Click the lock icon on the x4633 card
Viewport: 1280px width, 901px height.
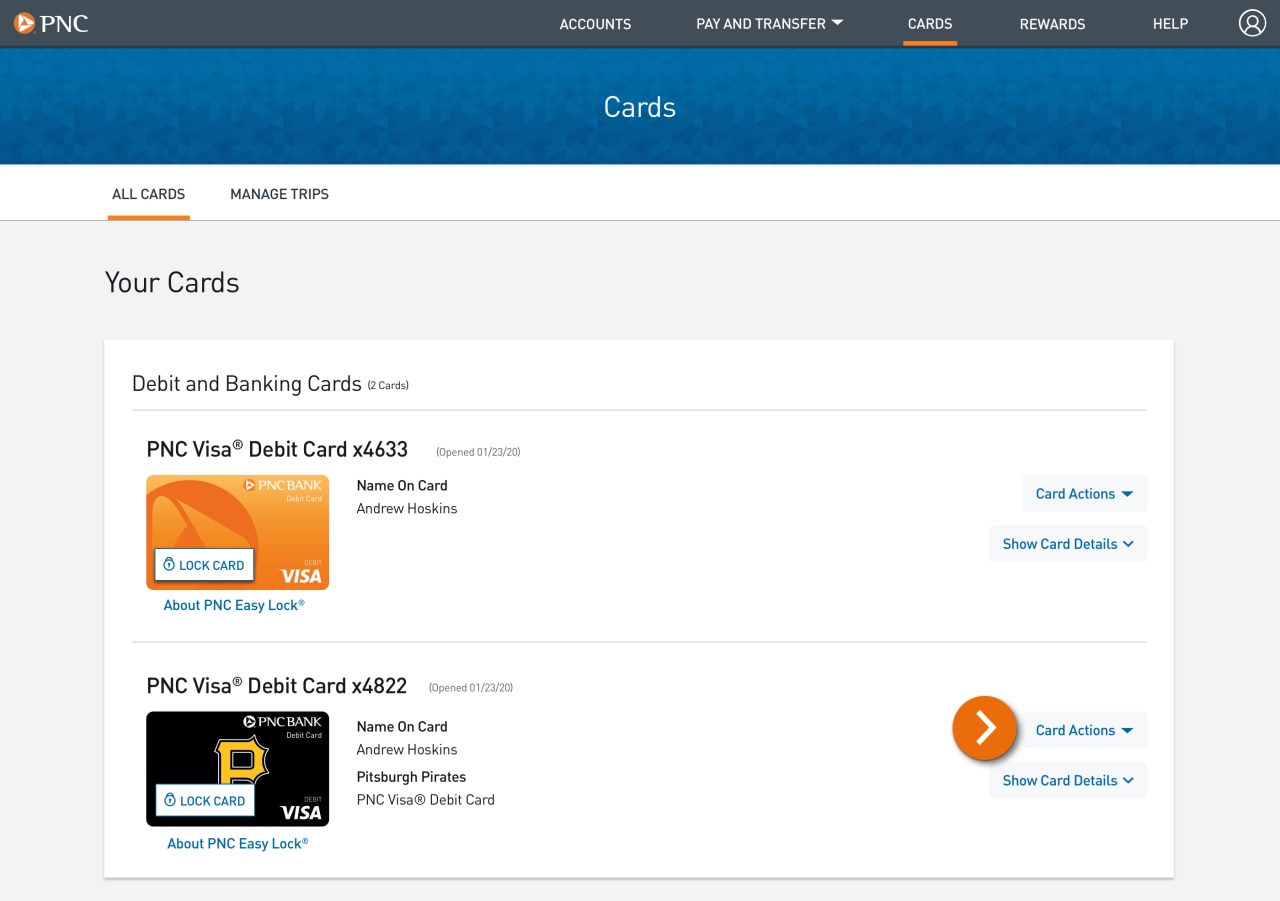pyautogui.click(x=167, y=565)
